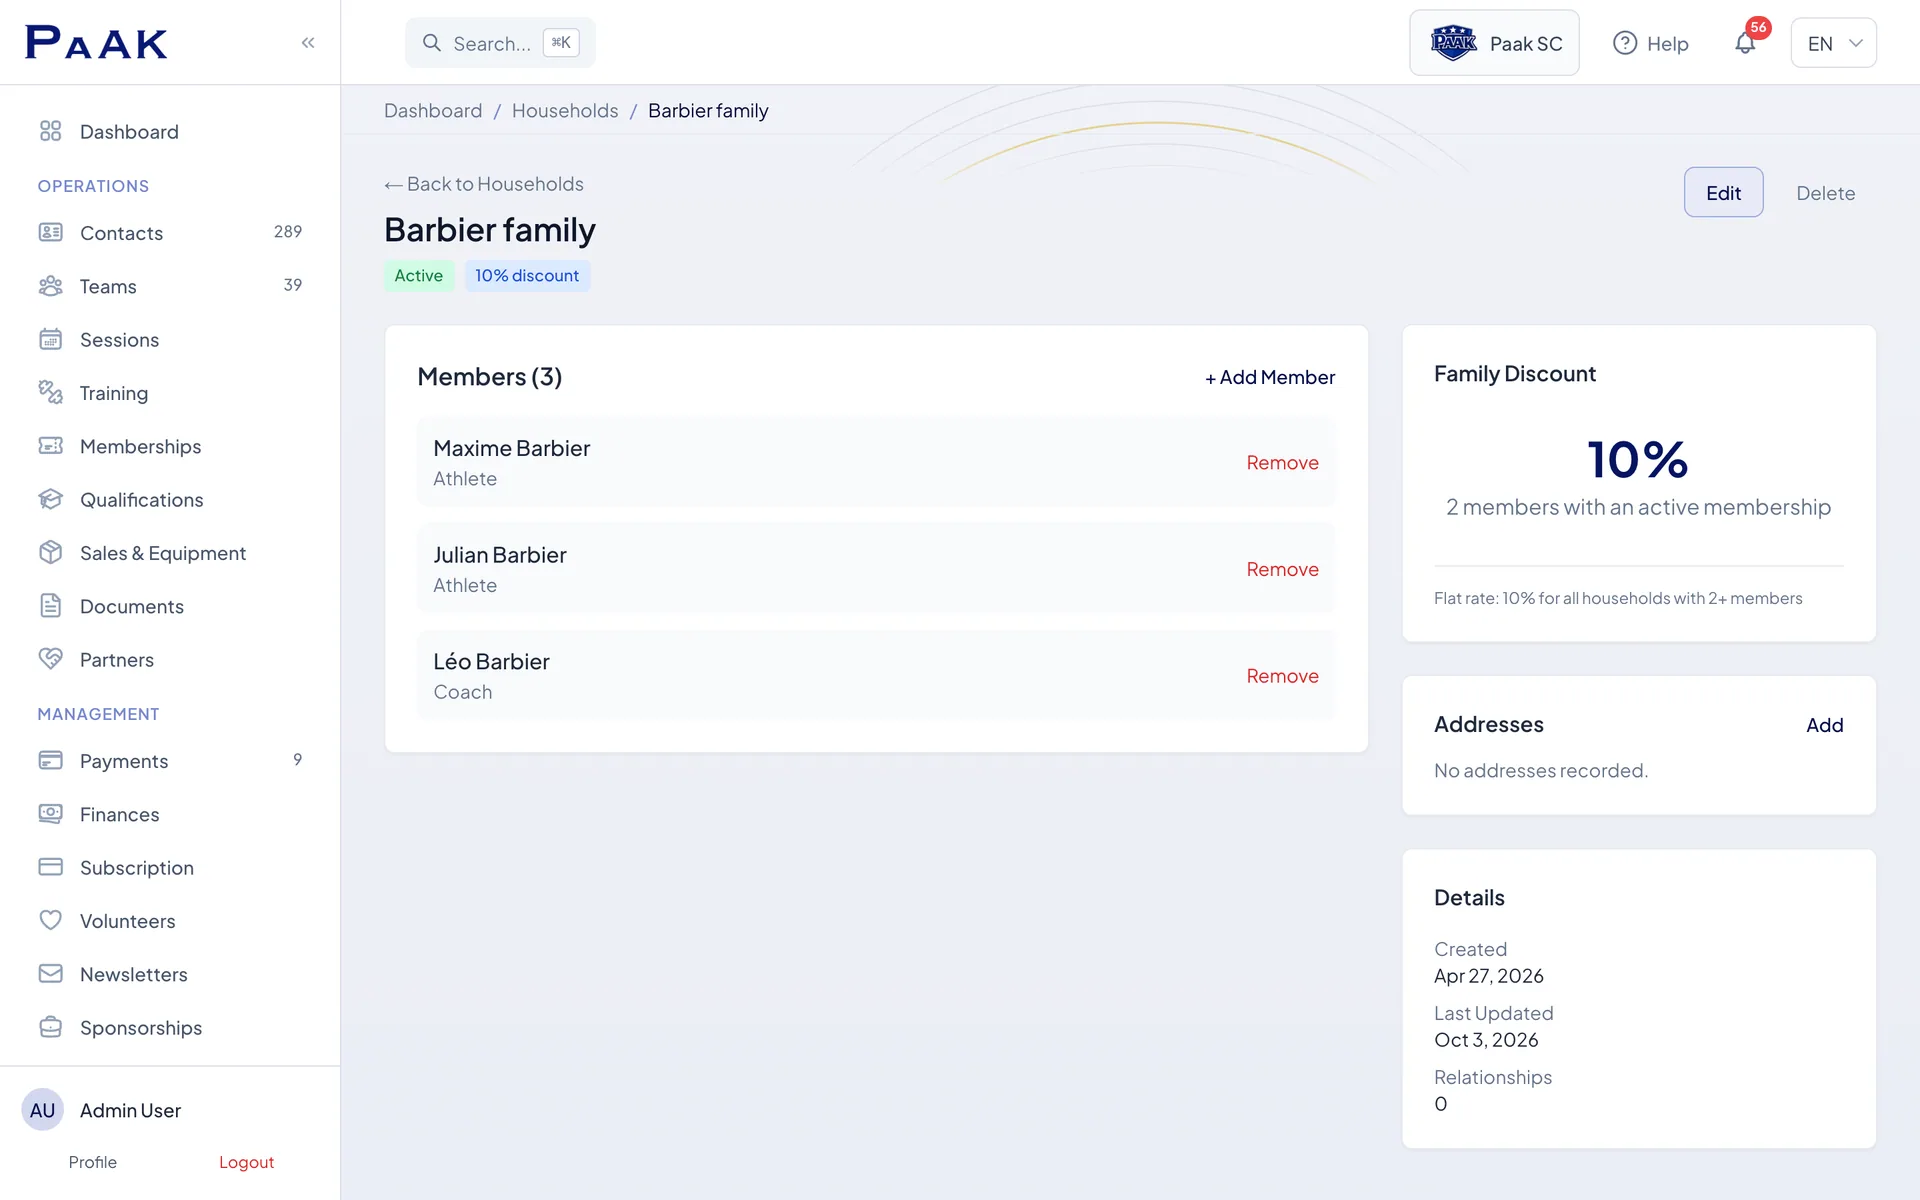The width and height of the screenshot is (1920, 1200).
Task: Click the PAAK logo
Action: coord(96,42)
